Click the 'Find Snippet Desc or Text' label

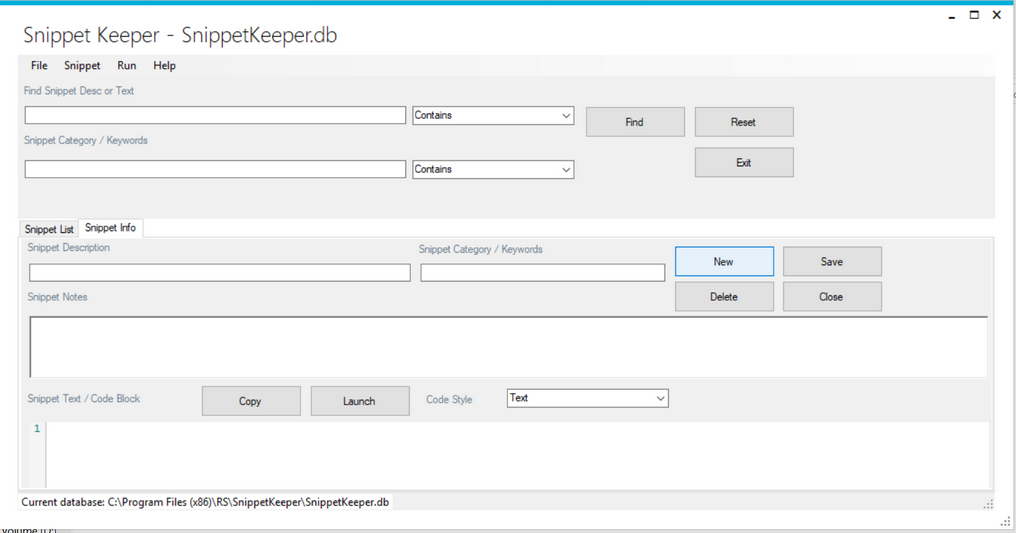pyautogui.click(x=79, y=91)
